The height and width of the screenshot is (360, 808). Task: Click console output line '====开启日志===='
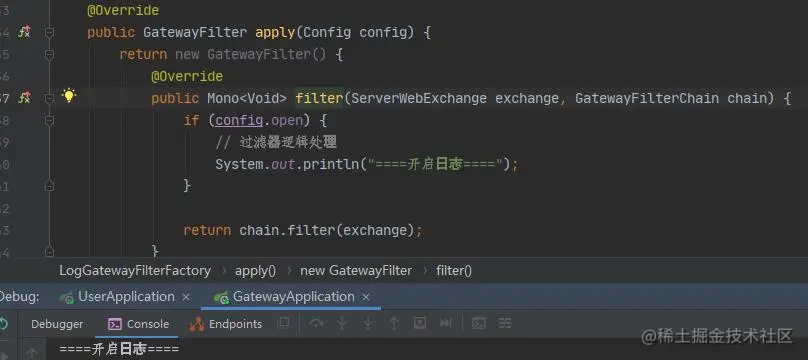[x=119, y=349]
